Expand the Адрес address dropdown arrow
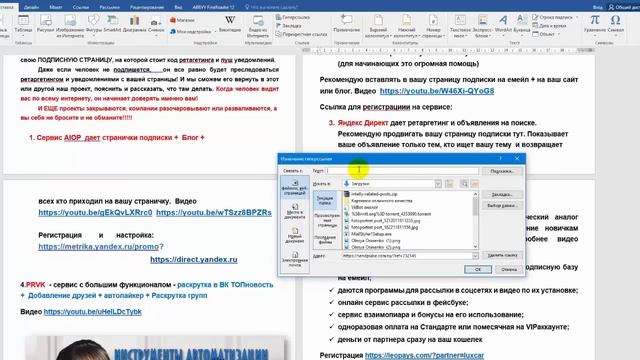The height and width of the screenshot is (360, 640). point(475,256)
